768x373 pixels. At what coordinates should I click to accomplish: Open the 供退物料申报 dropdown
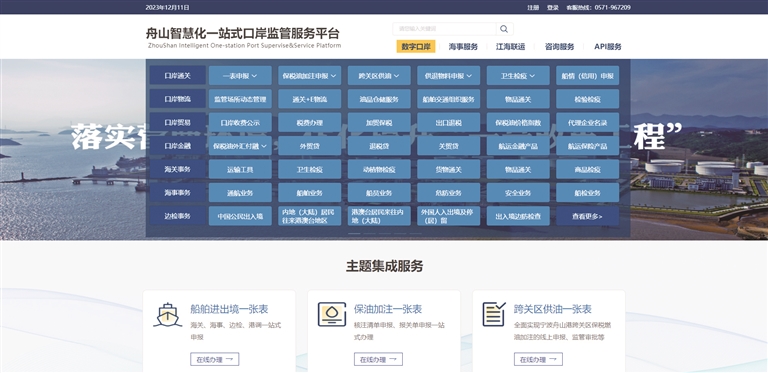click(449, 76)
